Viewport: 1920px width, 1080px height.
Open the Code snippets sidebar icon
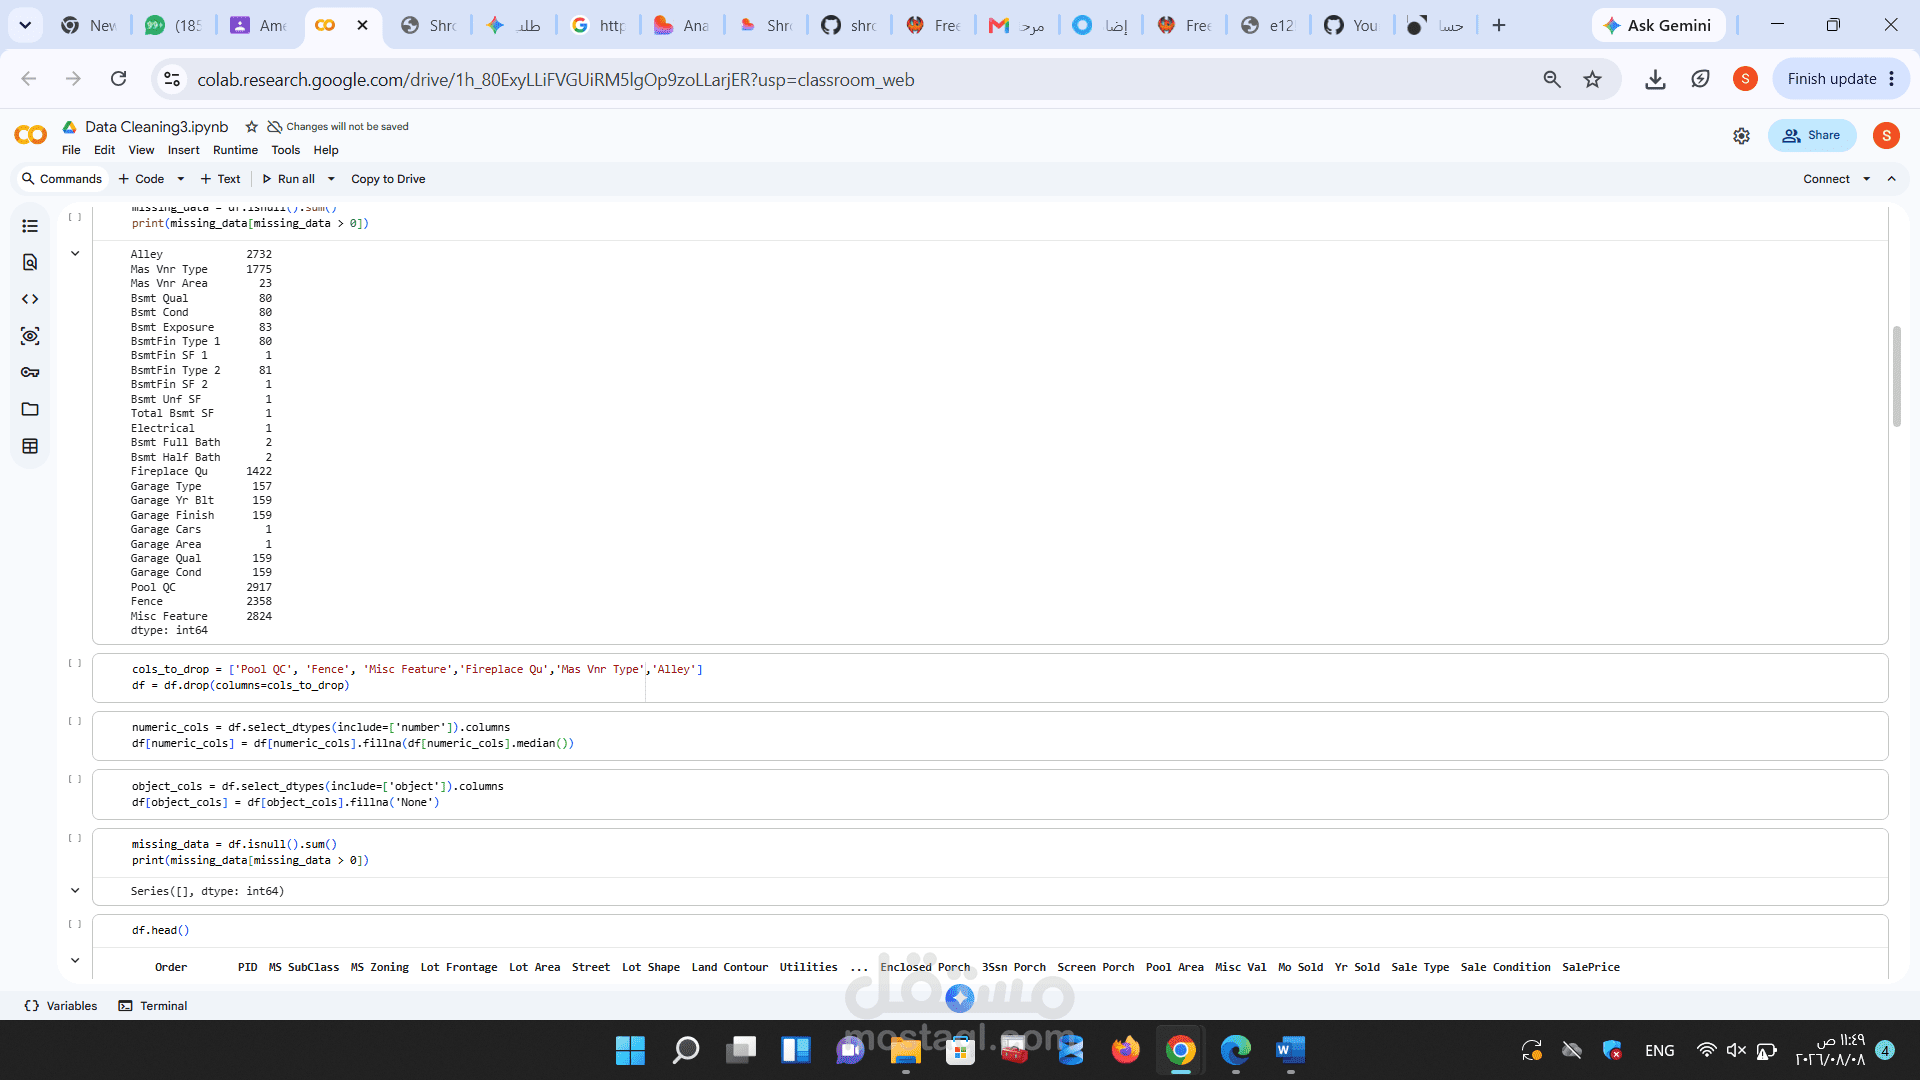point(30,299)
